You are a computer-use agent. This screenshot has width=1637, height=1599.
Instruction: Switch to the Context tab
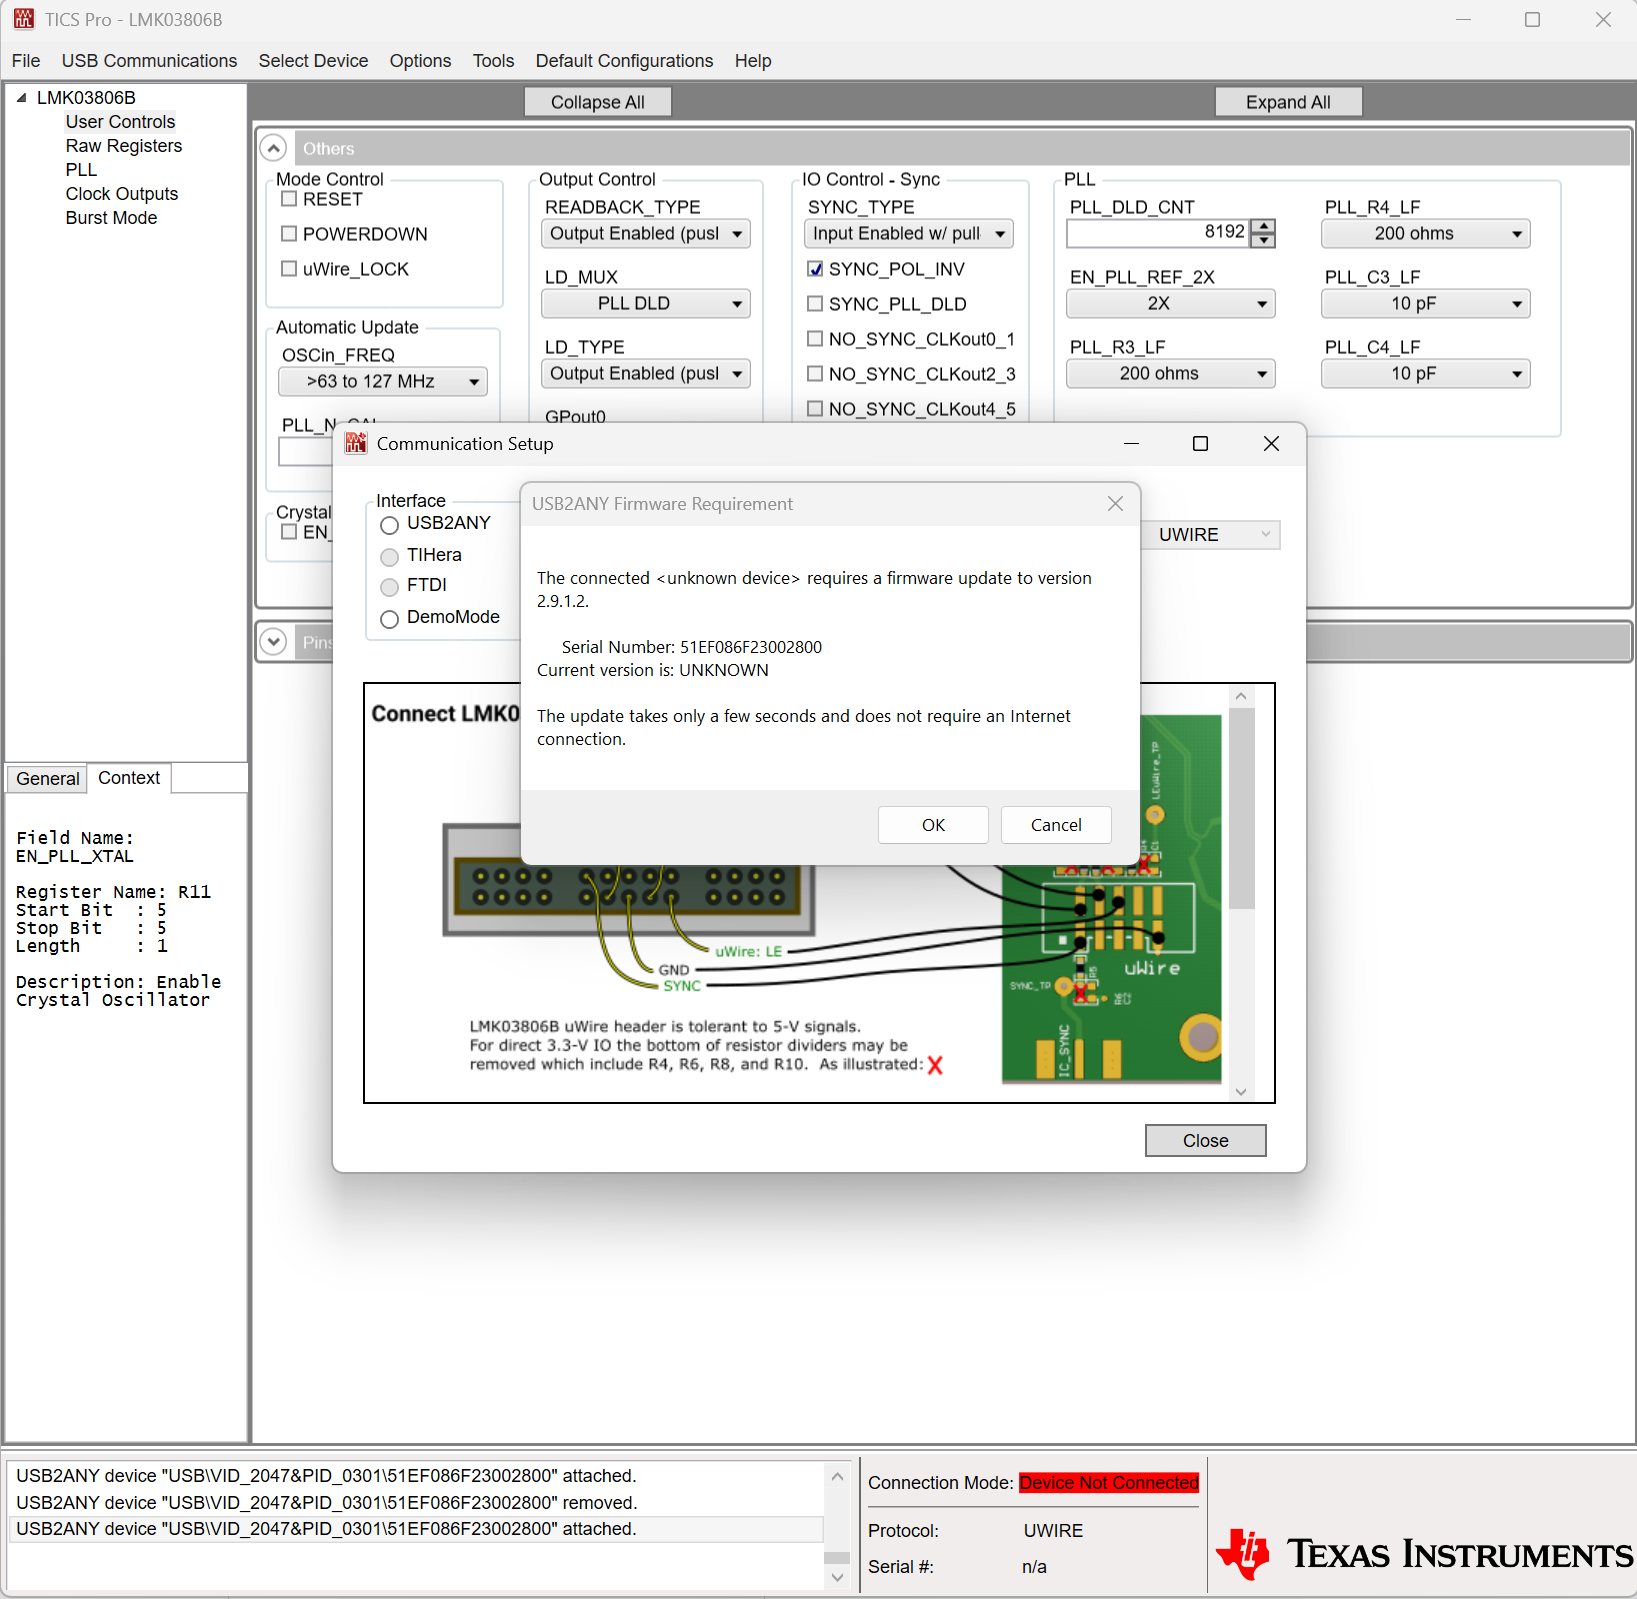pos(129,778)
